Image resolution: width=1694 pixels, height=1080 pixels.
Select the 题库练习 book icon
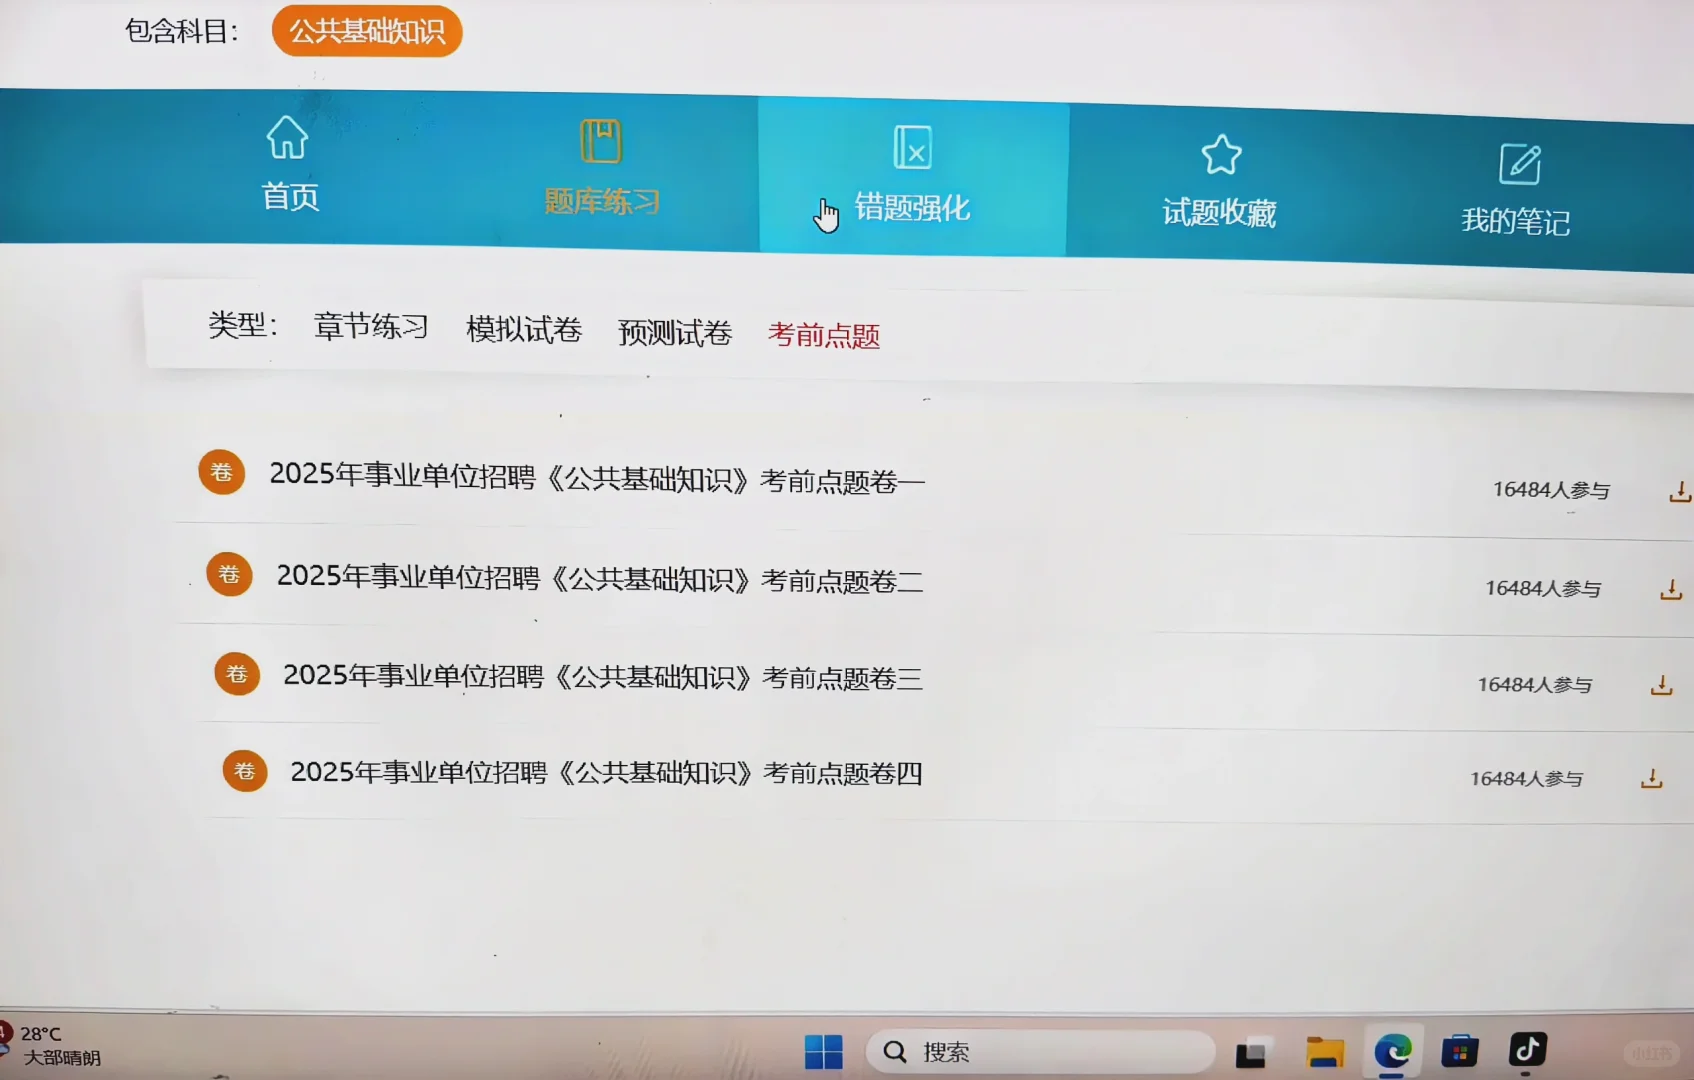click(601, 142)
